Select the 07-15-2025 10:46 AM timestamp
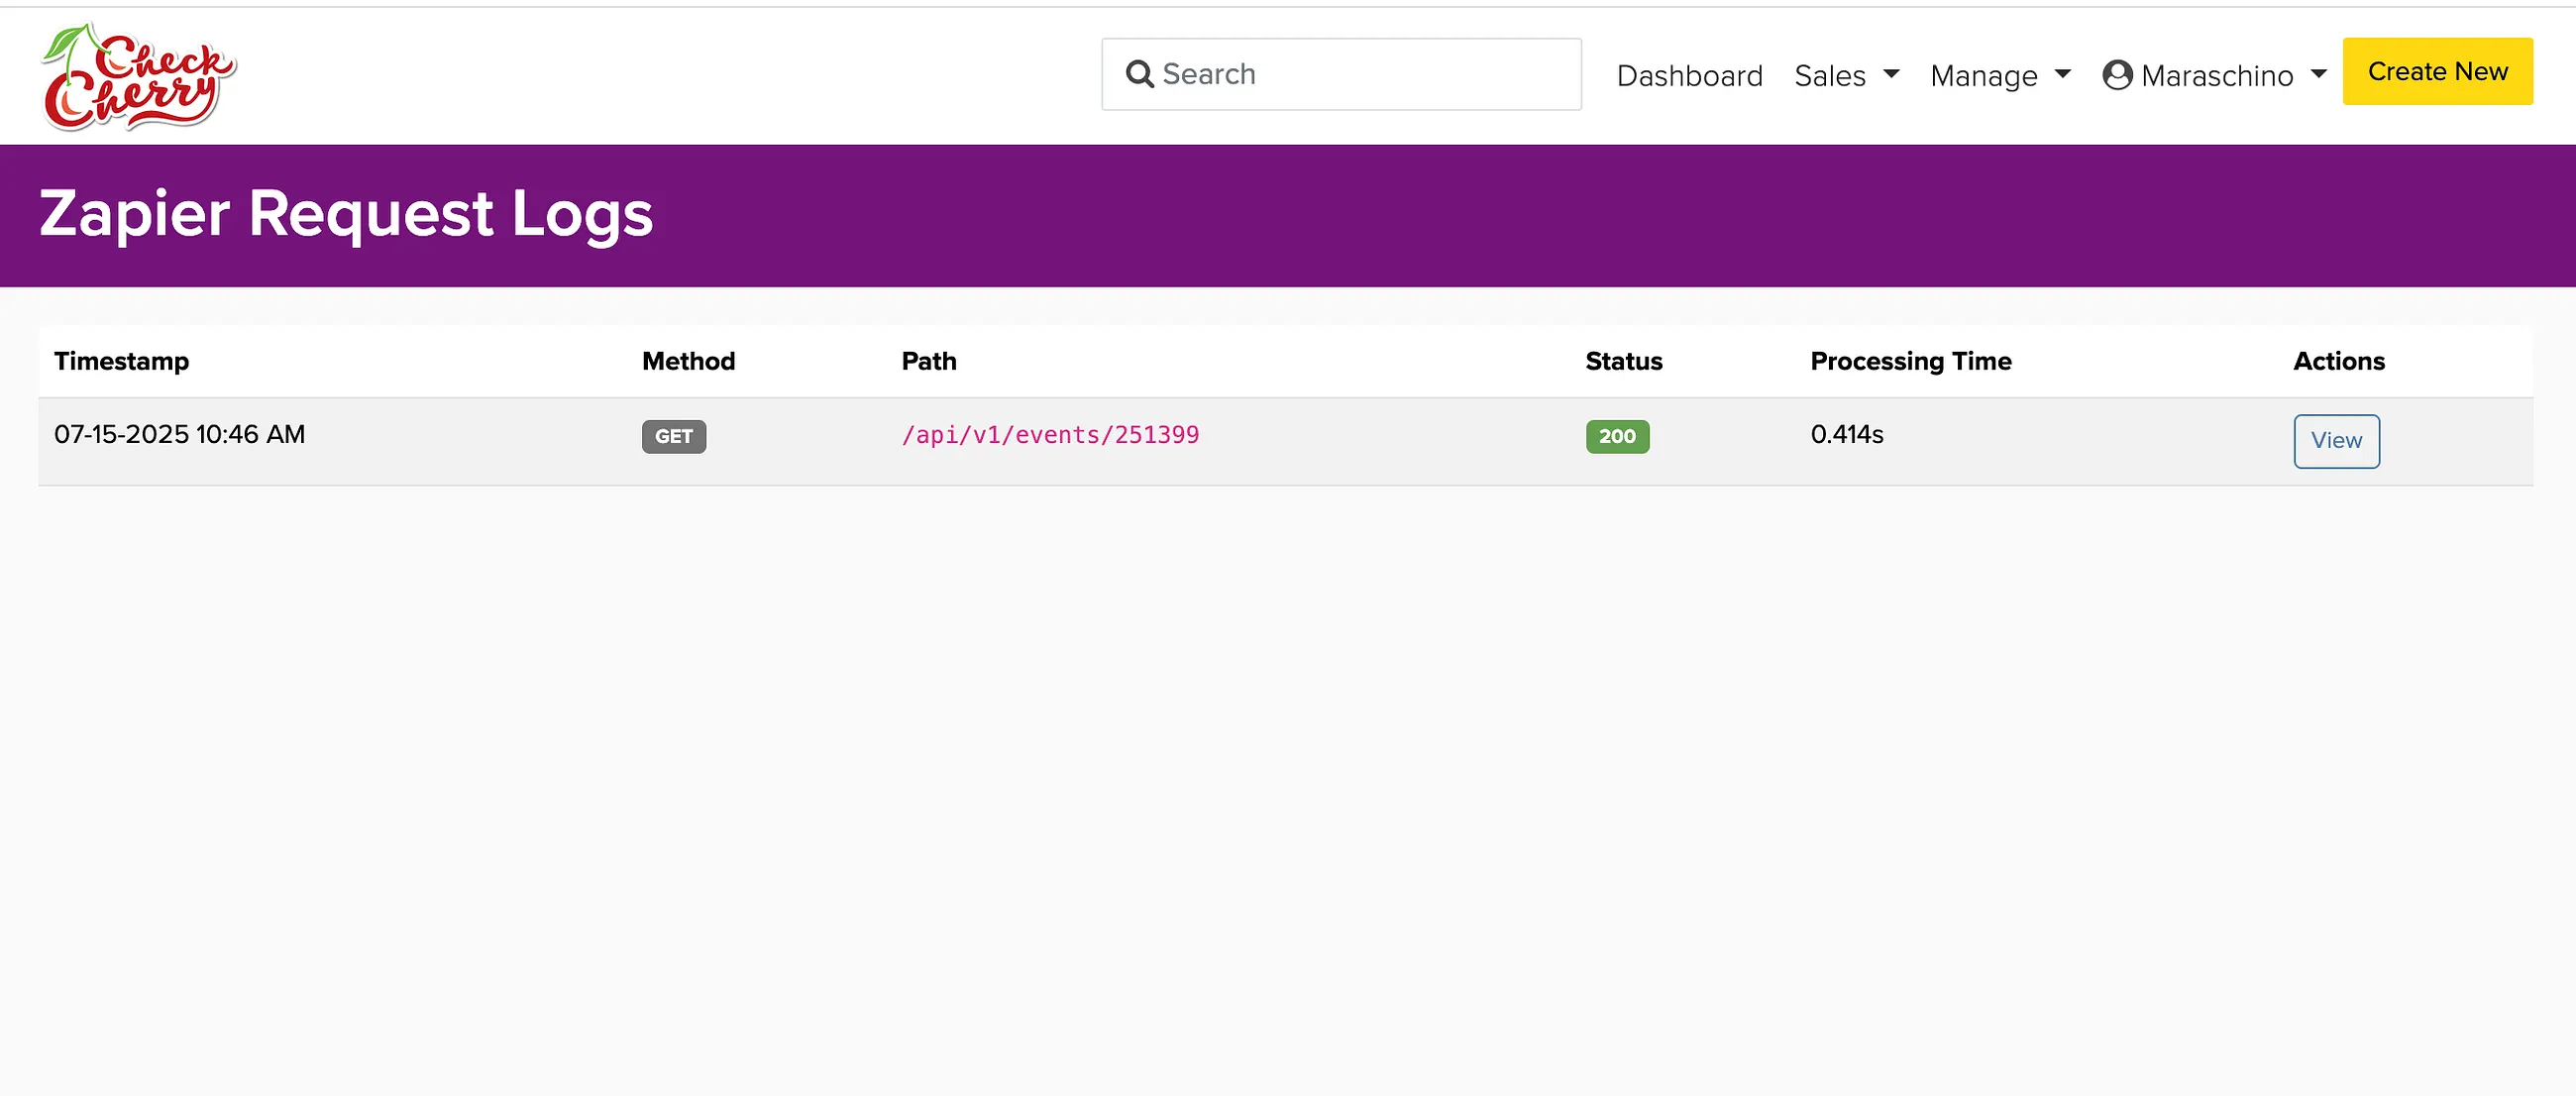 pyautogui.click(x=179, y=434)
